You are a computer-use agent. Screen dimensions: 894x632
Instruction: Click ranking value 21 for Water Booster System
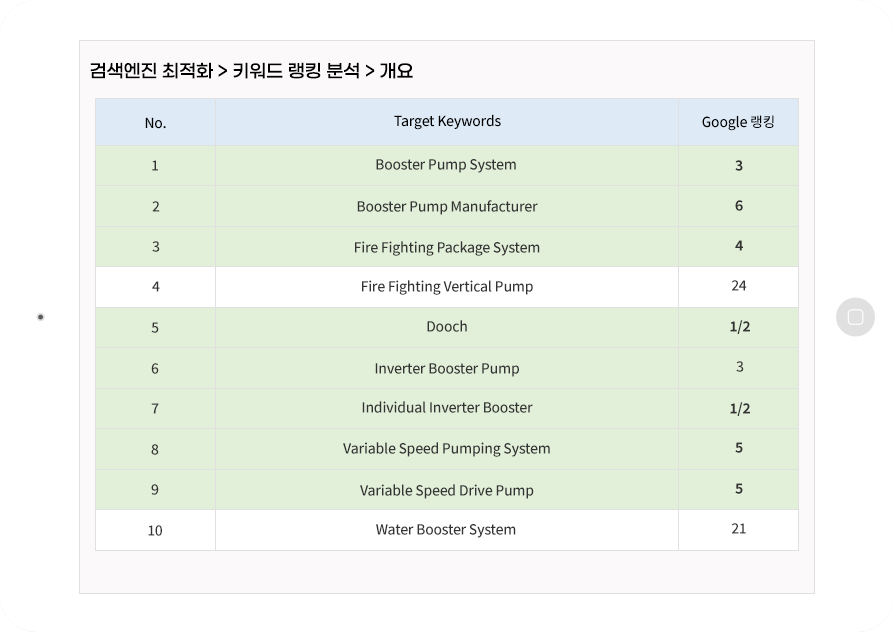click(738, 529)
